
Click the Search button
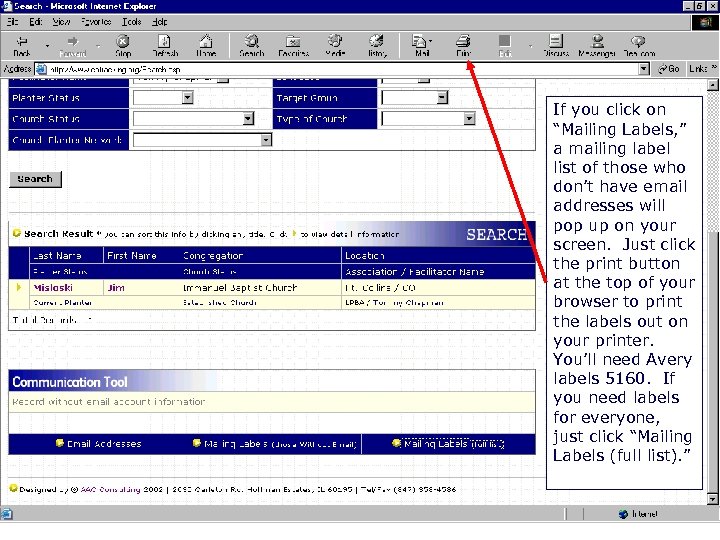click(35, 179)
